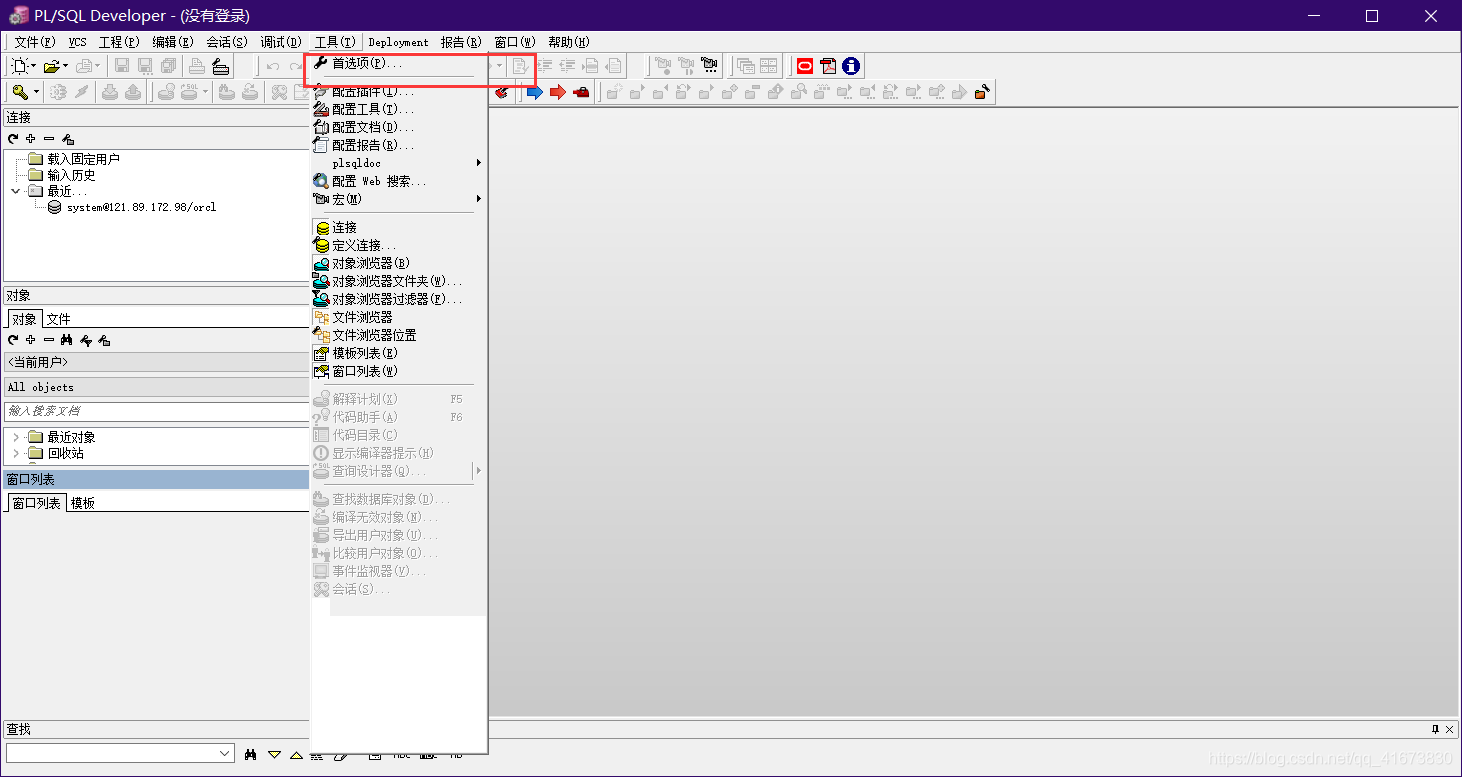The height and width of the screenshot is (777, 1462).
Task: Click plus icon in object panel toolbar
Action: click(x=31, y=340)
